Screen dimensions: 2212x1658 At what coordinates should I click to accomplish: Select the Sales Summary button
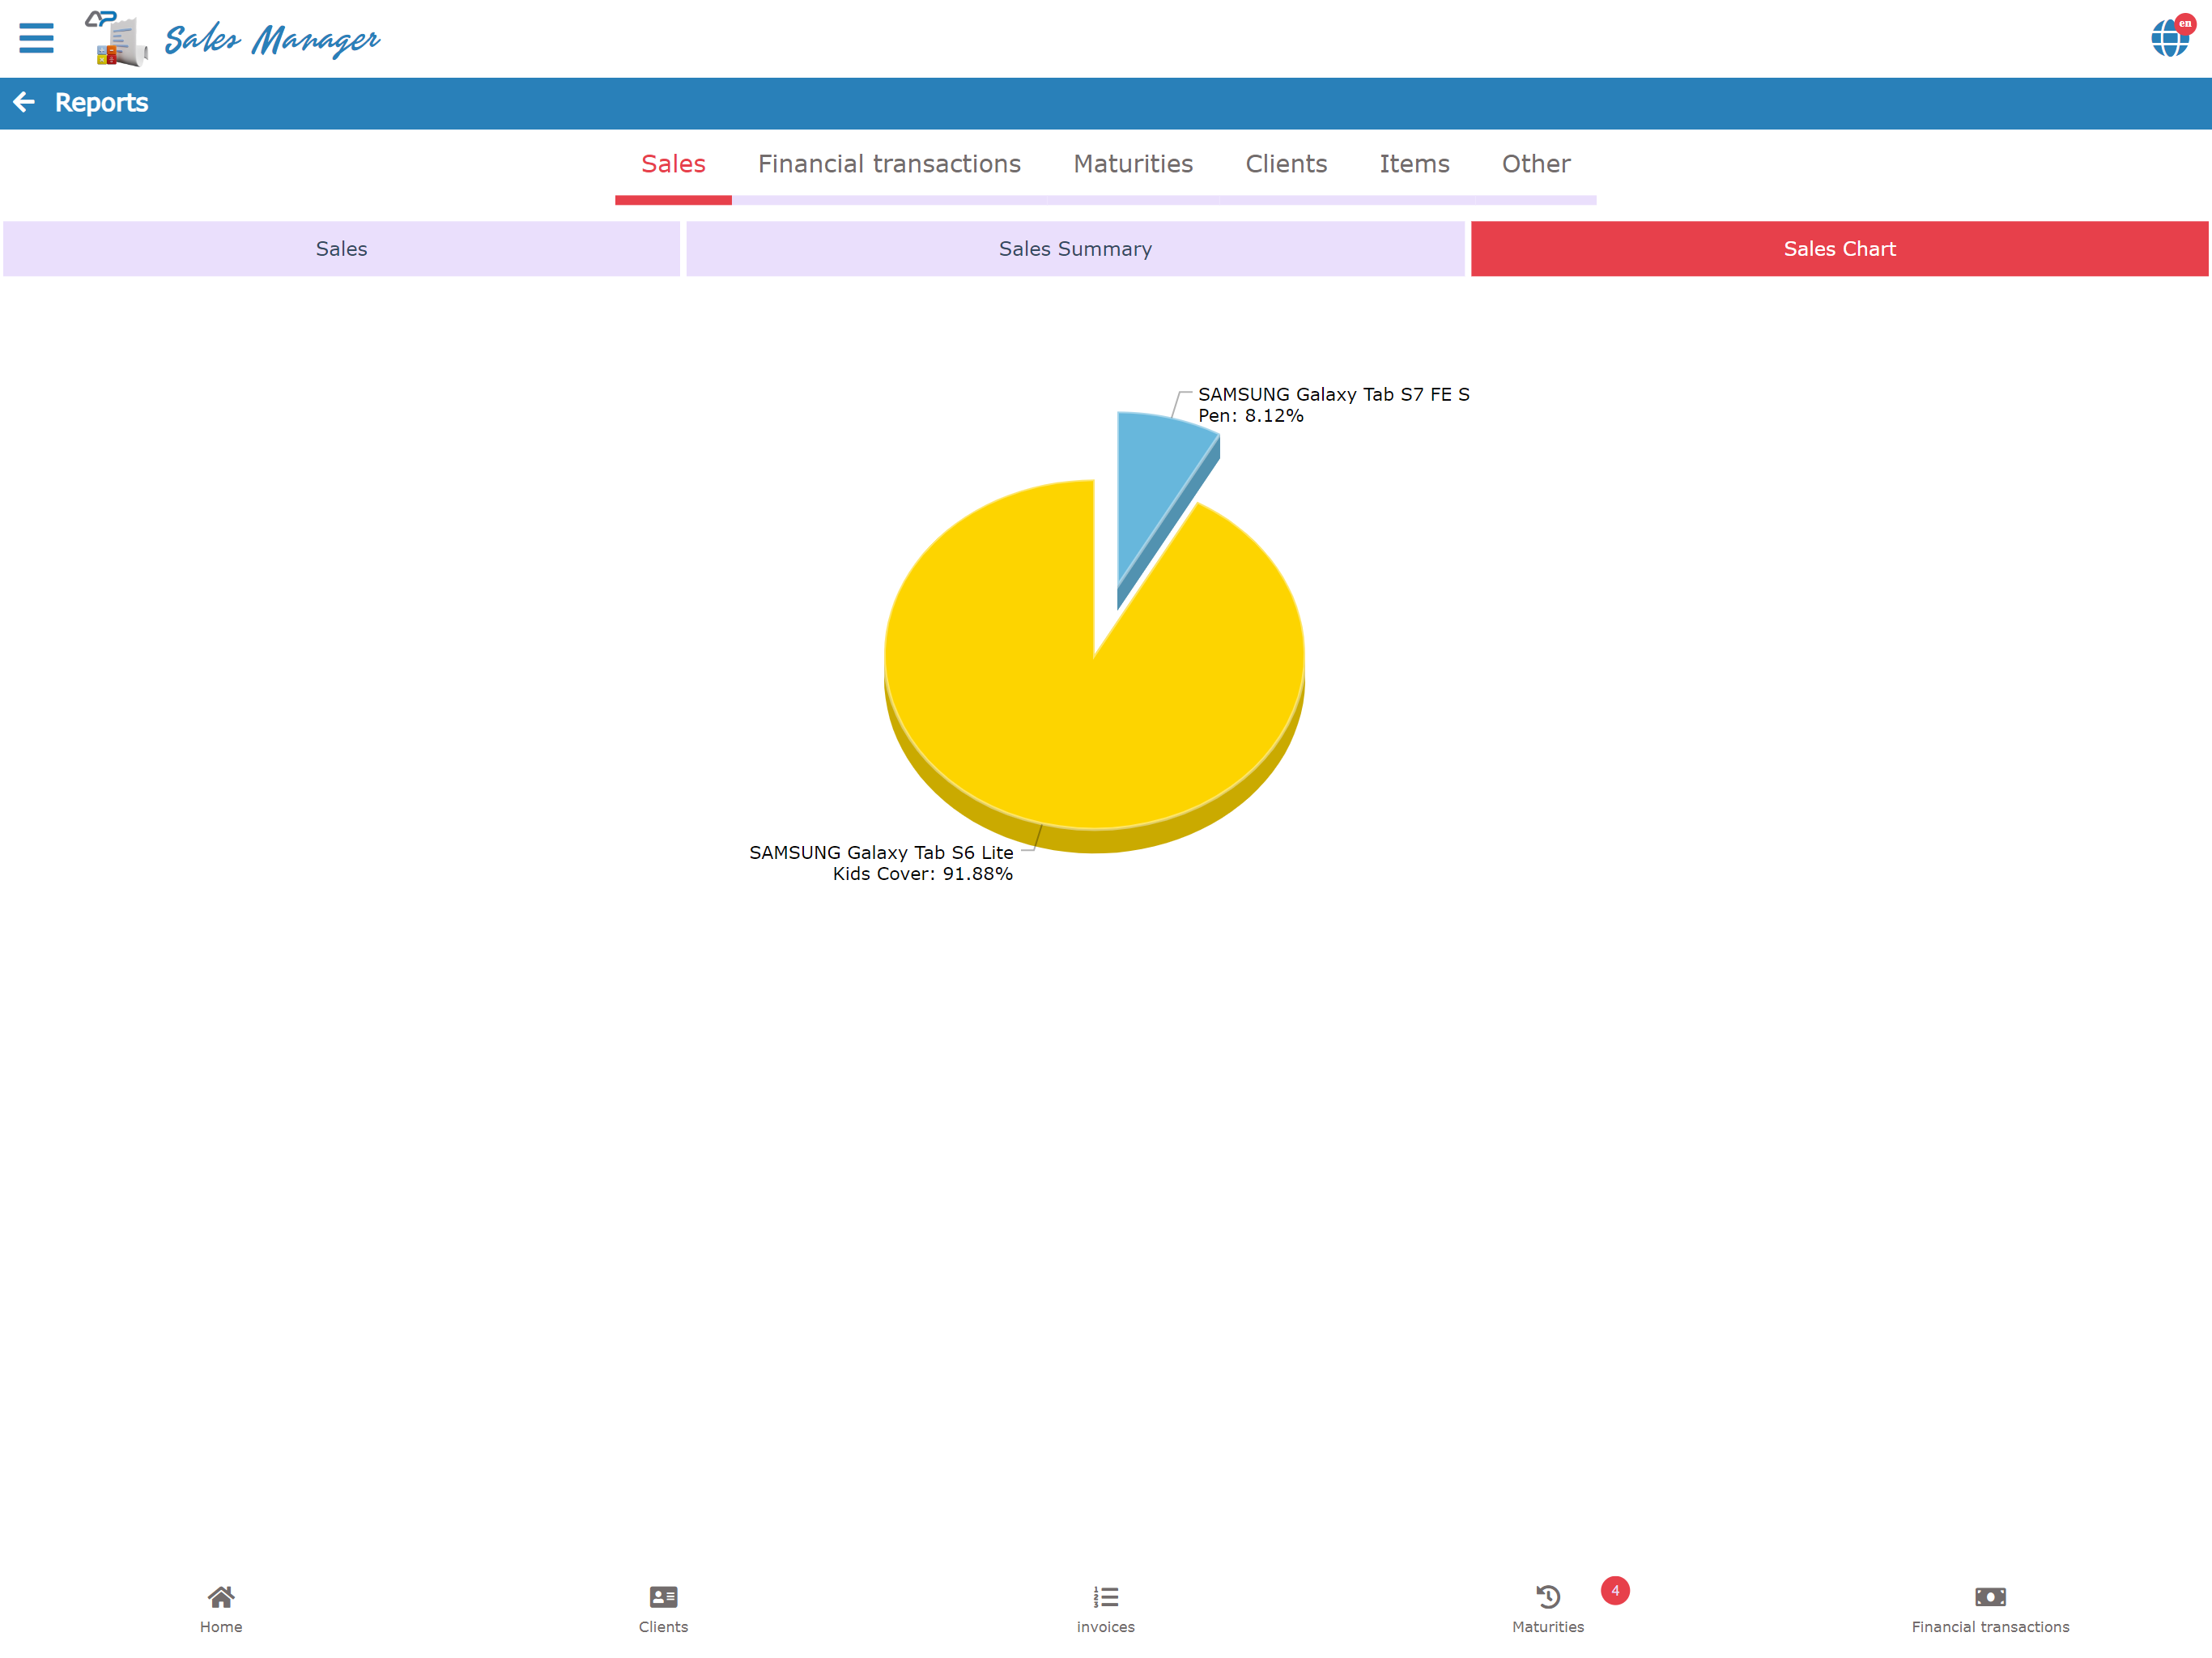pyautogui.click(x=1075, y=248)
